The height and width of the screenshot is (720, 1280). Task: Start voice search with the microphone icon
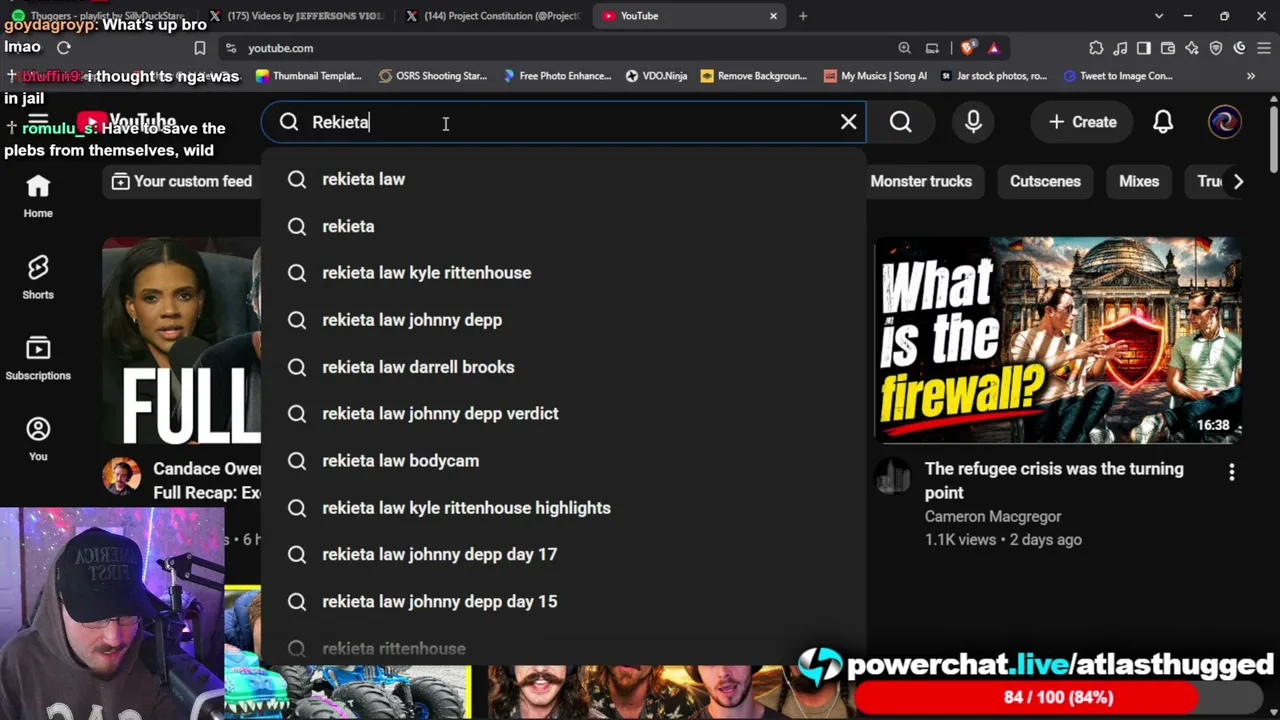point(973,122)
